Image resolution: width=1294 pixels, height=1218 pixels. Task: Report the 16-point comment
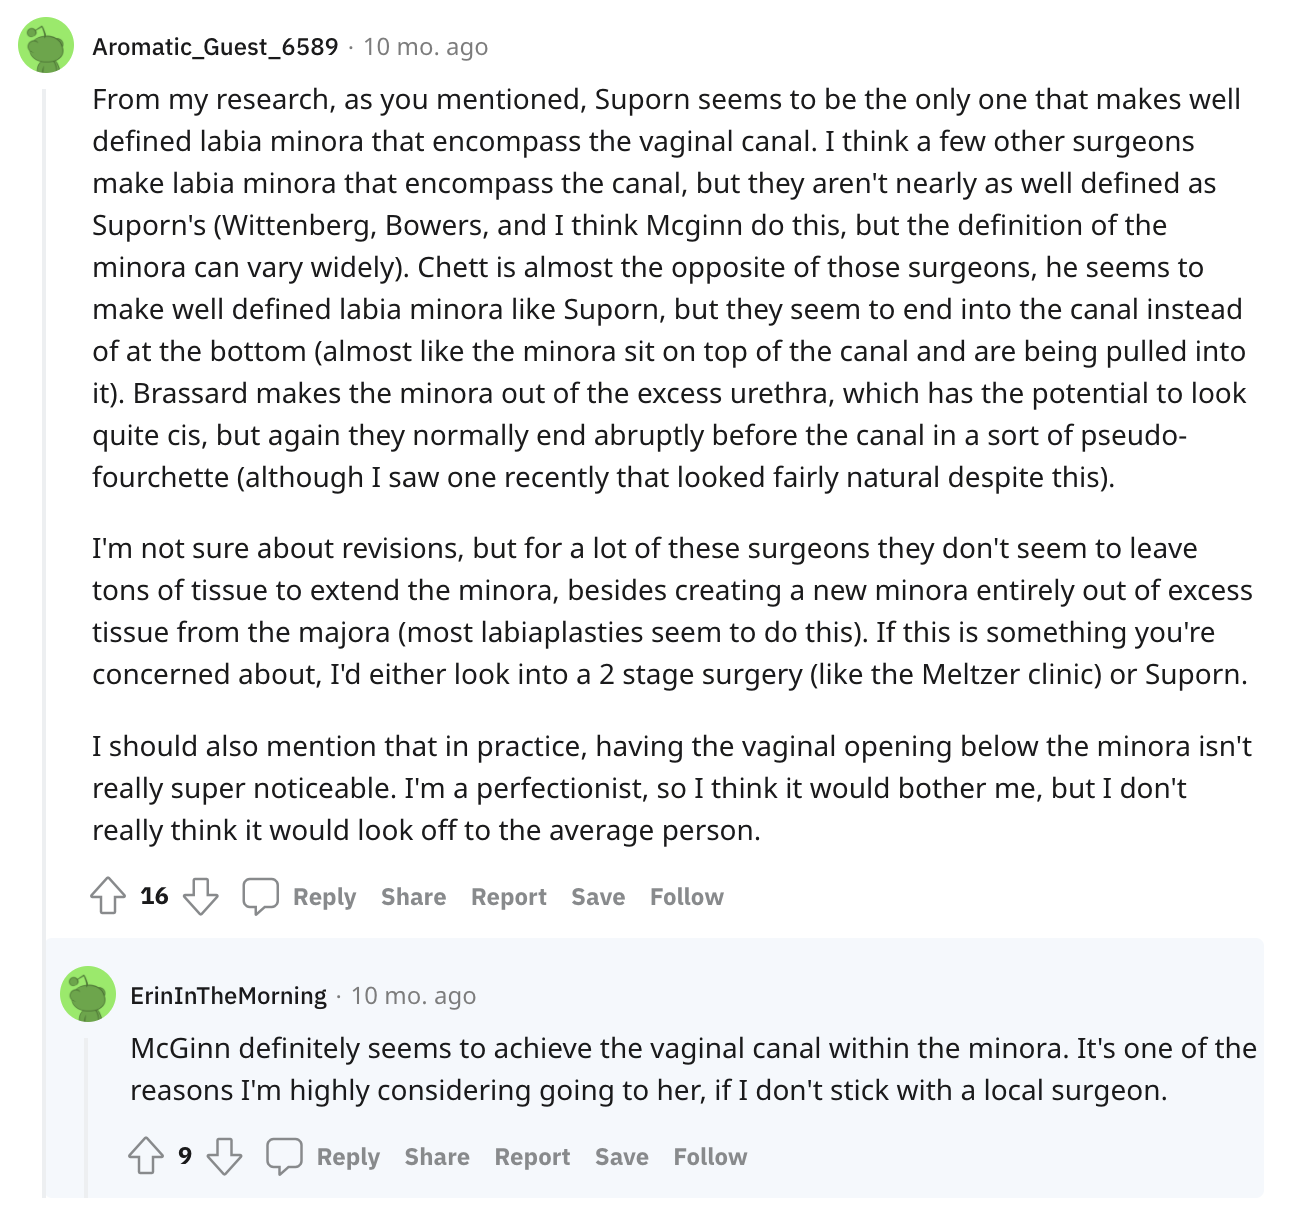pos(509,897)
